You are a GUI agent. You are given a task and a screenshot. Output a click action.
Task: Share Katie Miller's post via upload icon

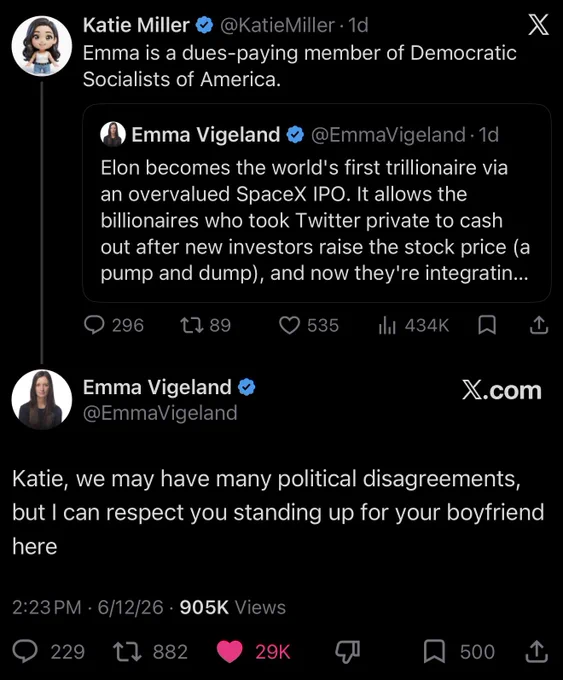(x=539, y=325)
